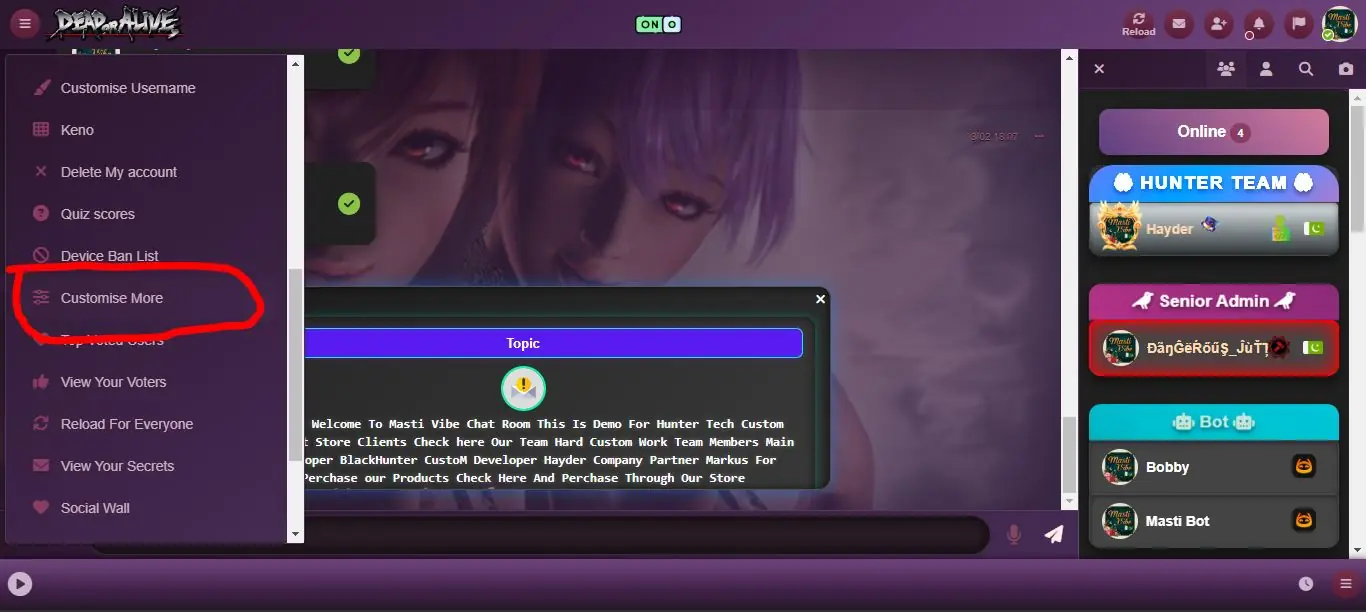Click the side menu scrollbar thumb
The image size is (1366, 612).
[x=295, y=365]
